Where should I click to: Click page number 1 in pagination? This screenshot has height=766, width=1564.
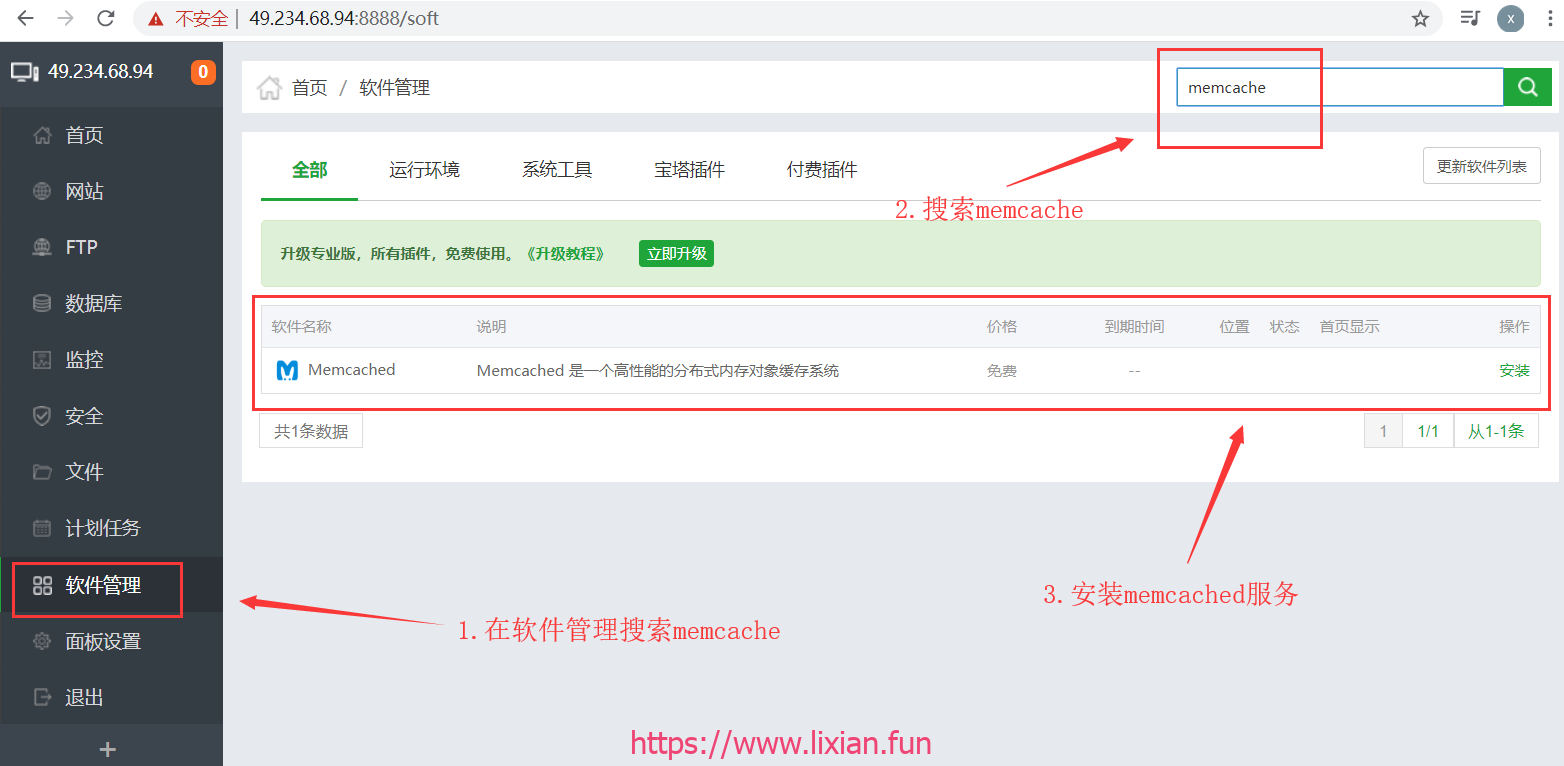tap(1383, 431)
